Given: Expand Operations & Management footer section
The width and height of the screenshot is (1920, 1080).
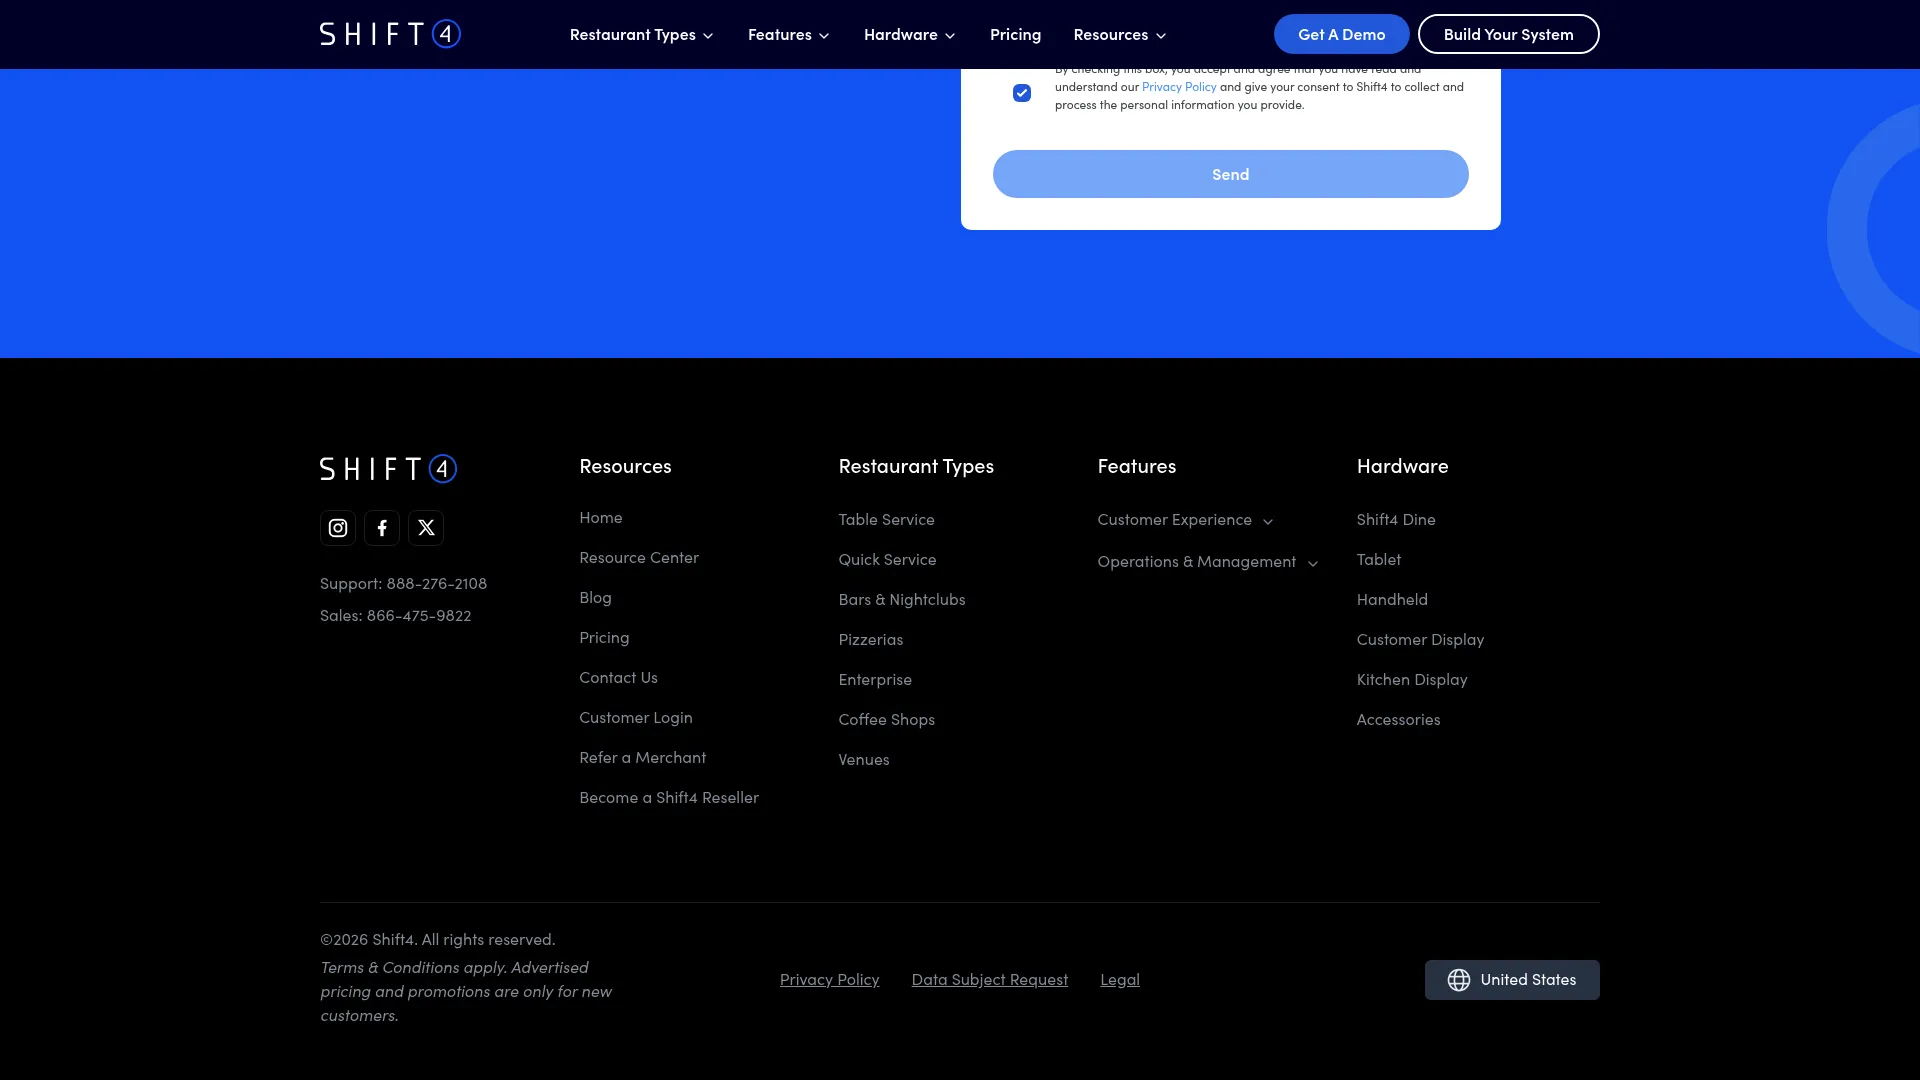Looking at the screenshot, I should [1208, 562].
